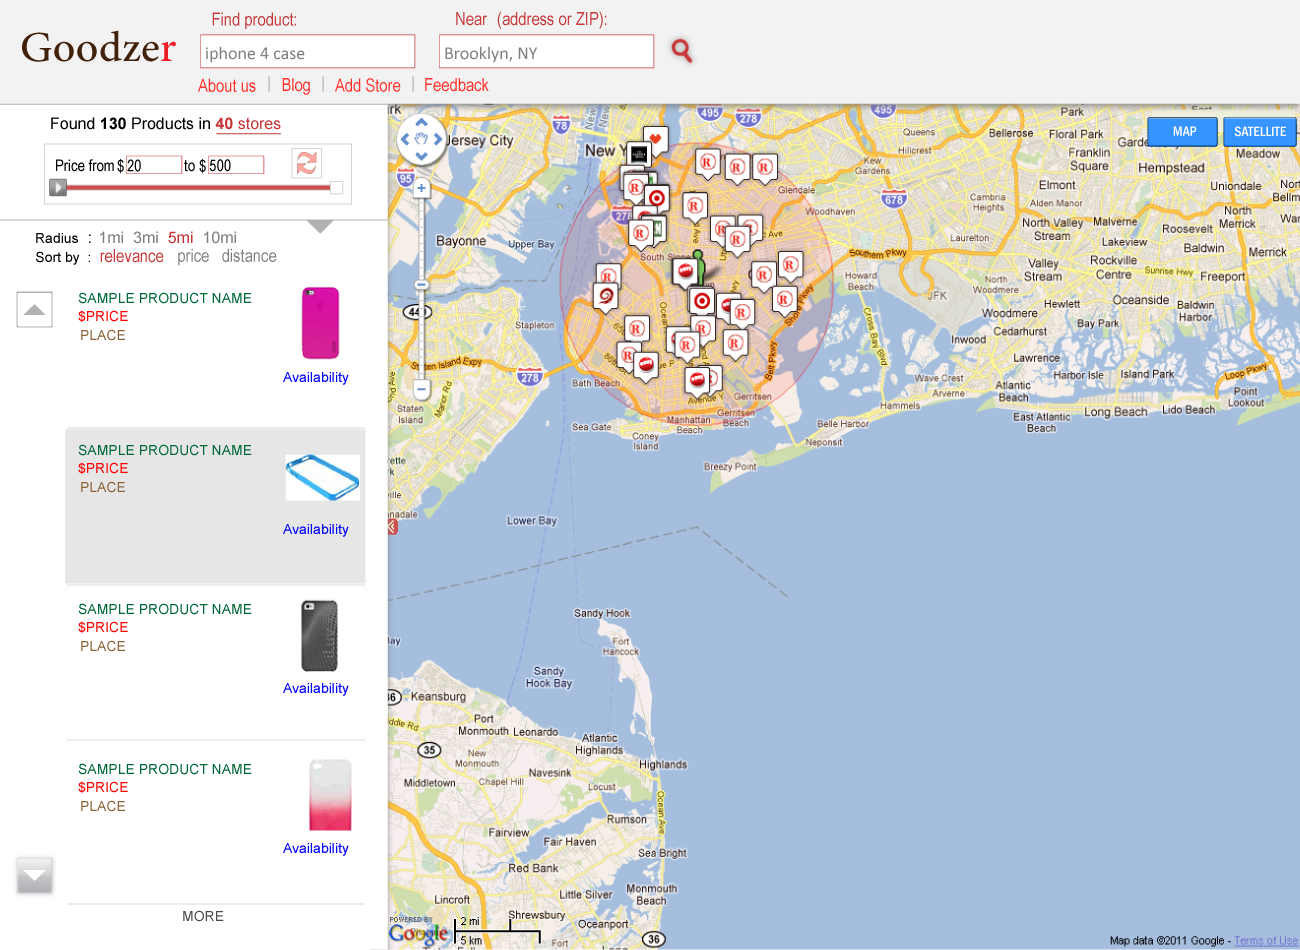Click the Price from field showing 20
1300x950 pixels.
click(154, 165)
